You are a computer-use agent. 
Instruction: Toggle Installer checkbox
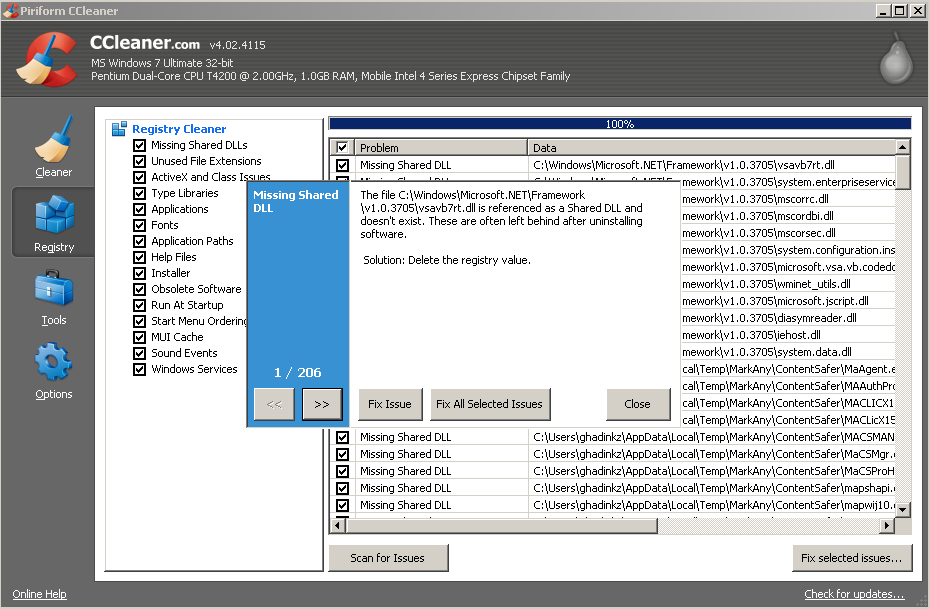coord(139,273)
